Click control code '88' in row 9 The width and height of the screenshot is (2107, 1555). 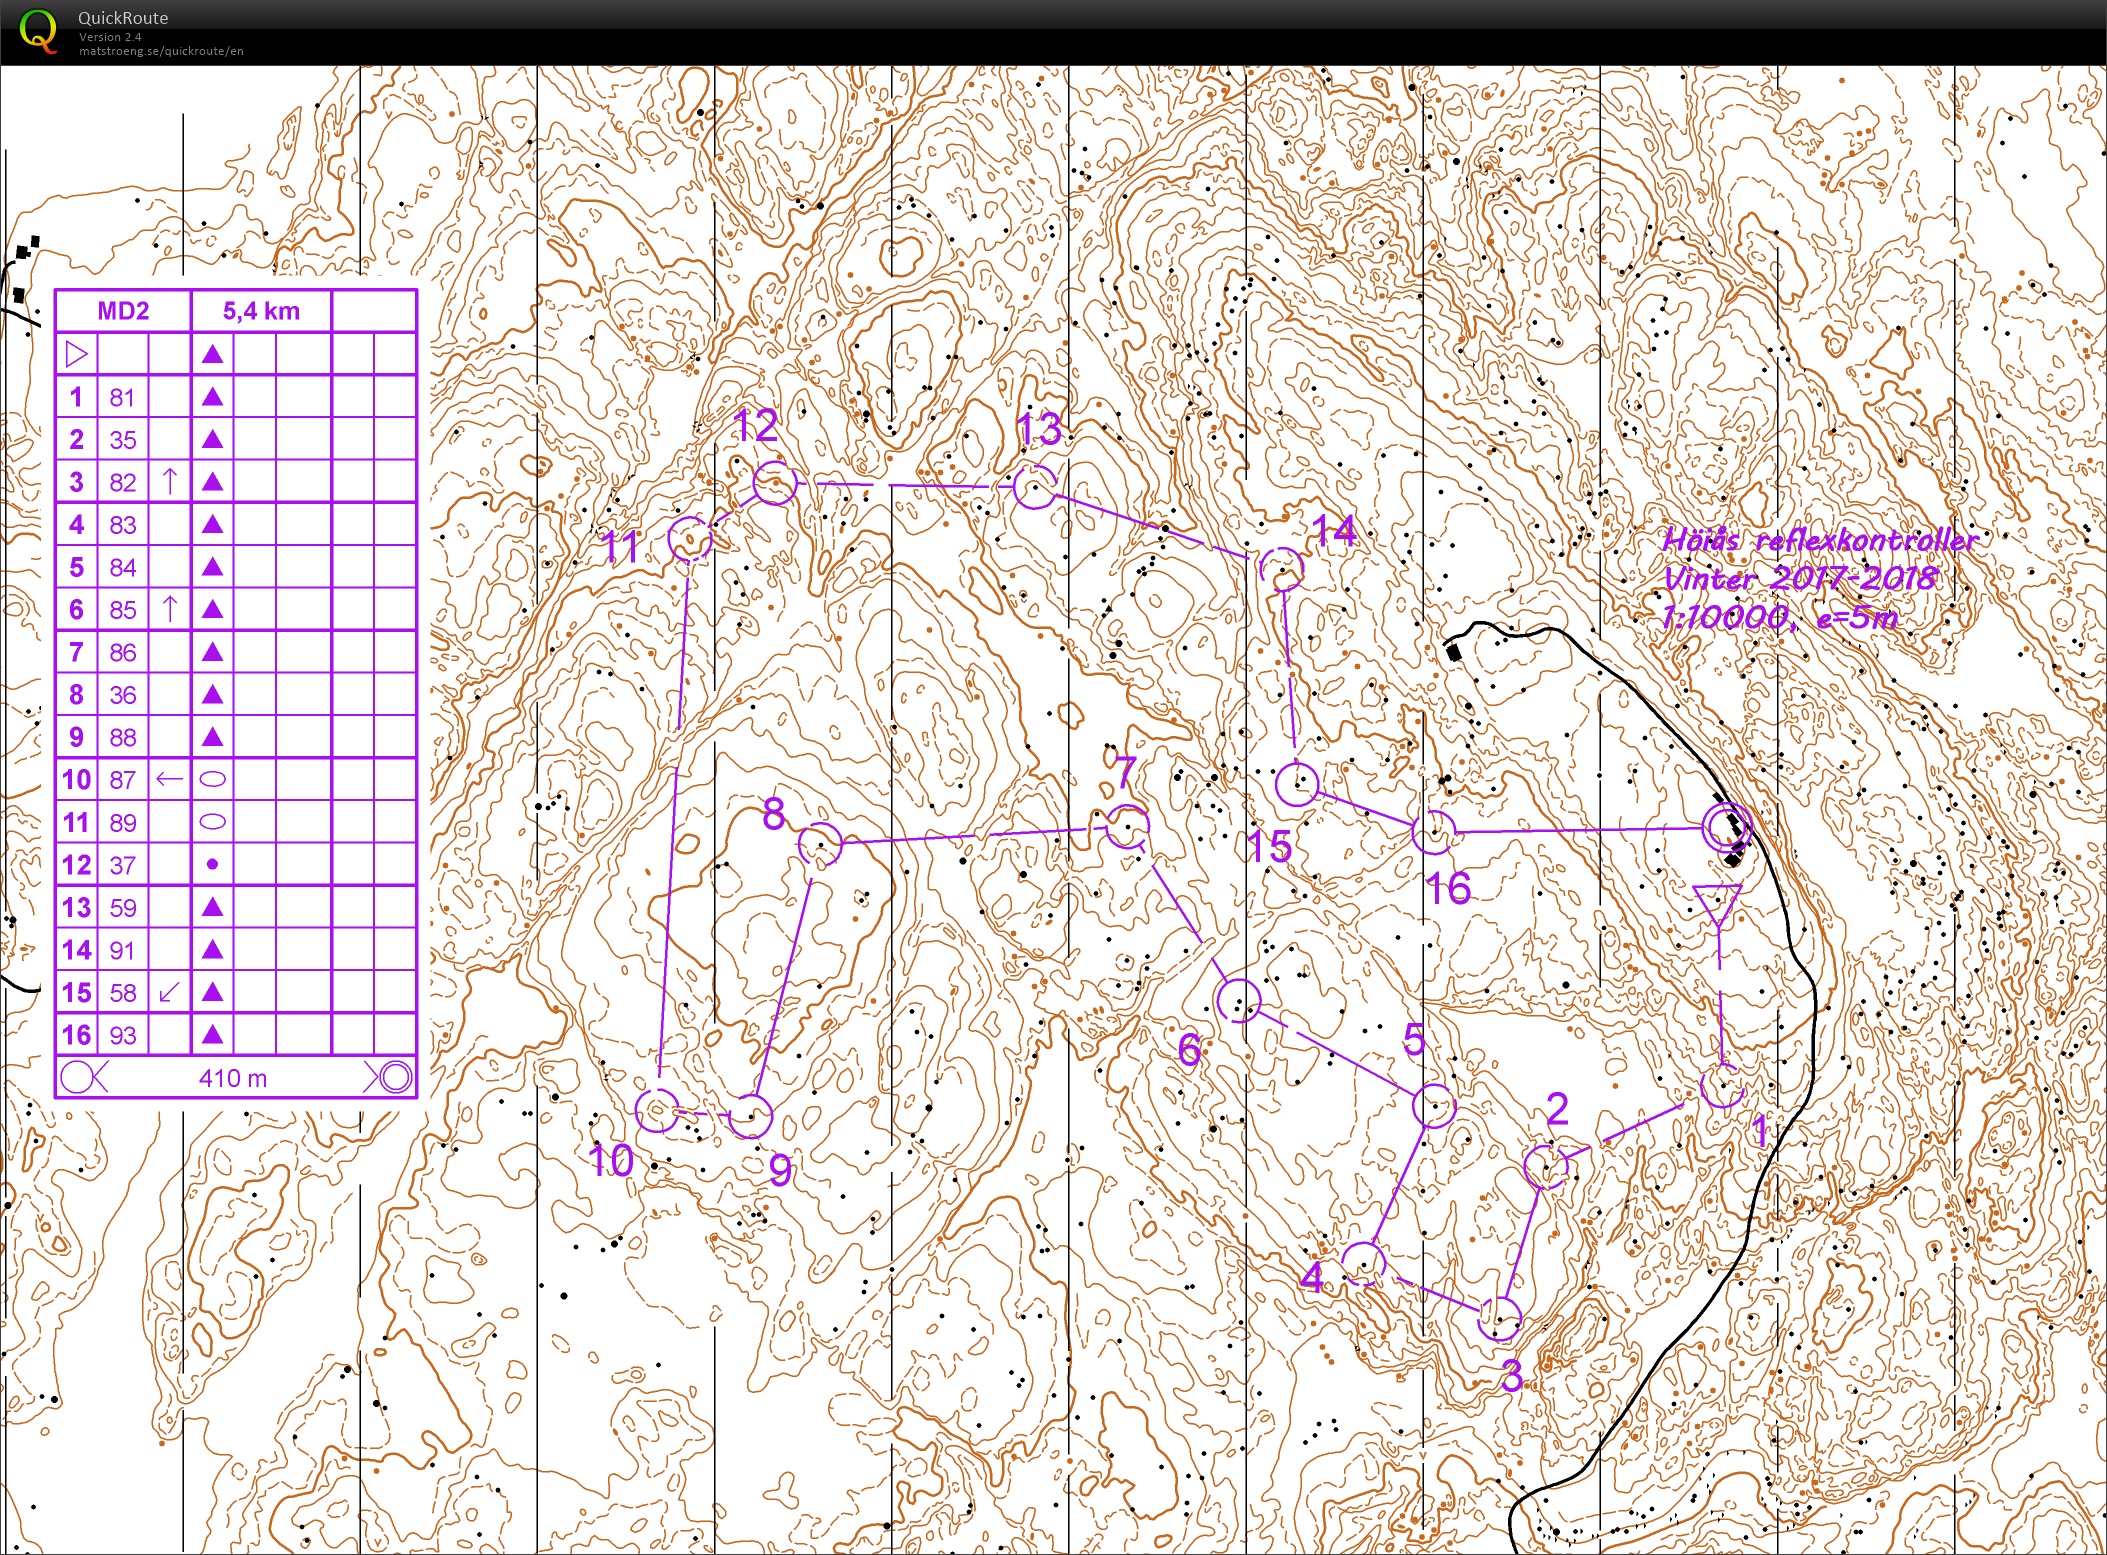[122, 738]
